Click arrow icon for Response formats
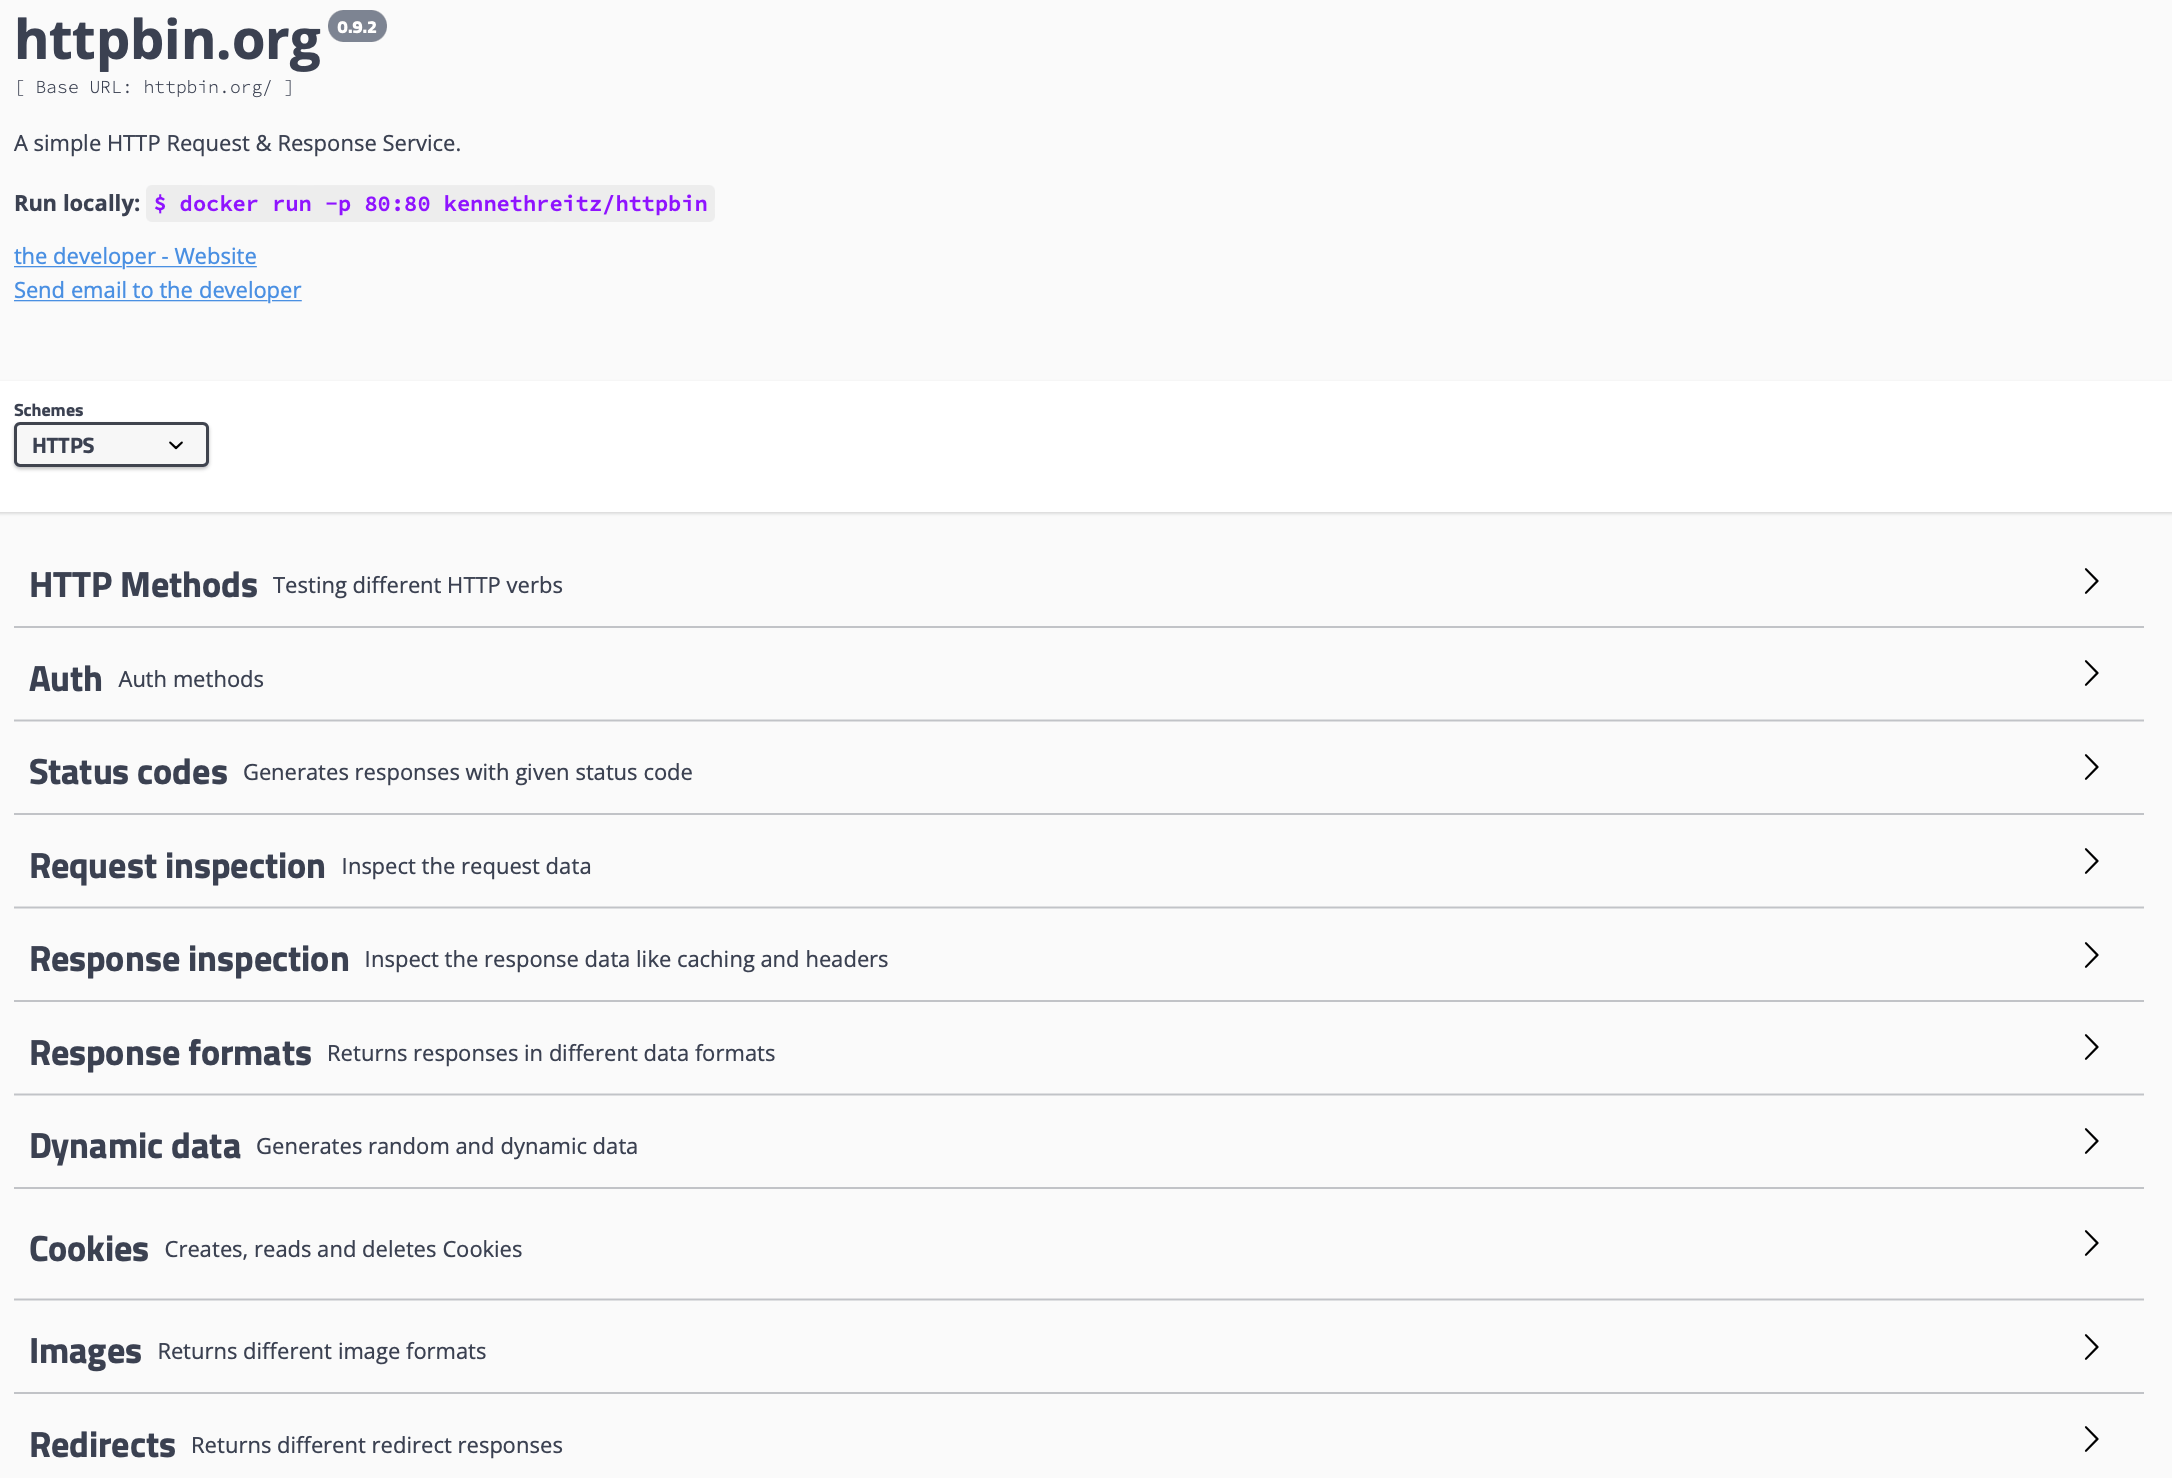The height and width of the screenshot is (1478, 2172). pyautogui.click(x=2090, y=1047)
